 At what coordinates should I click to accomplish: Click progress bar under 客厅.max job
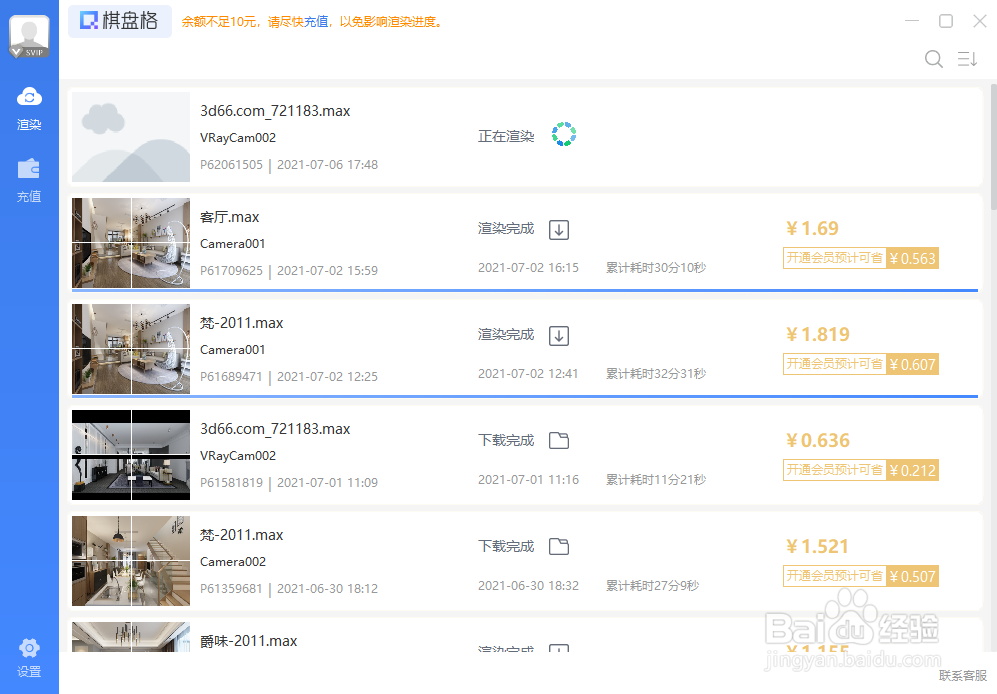[x=525, y=291]
